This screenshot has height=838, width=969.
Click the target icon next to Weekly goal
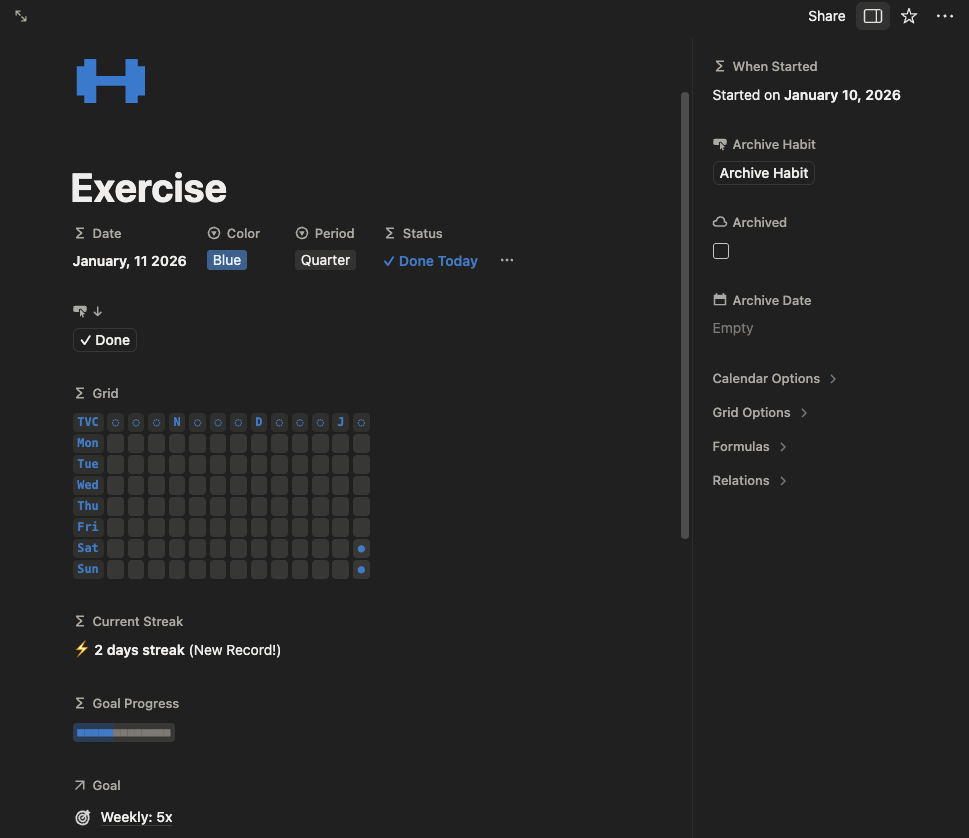pos(83,817)
